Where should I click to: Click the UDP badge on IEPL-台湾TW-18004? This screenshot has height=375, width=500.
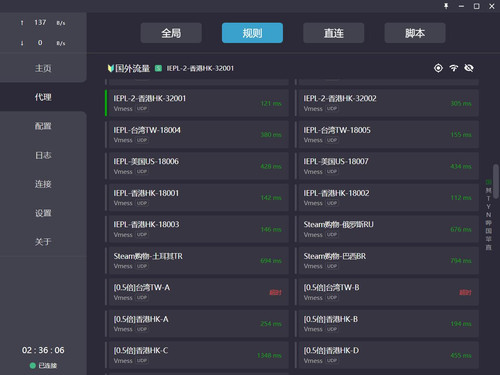[x=142, y=140]
